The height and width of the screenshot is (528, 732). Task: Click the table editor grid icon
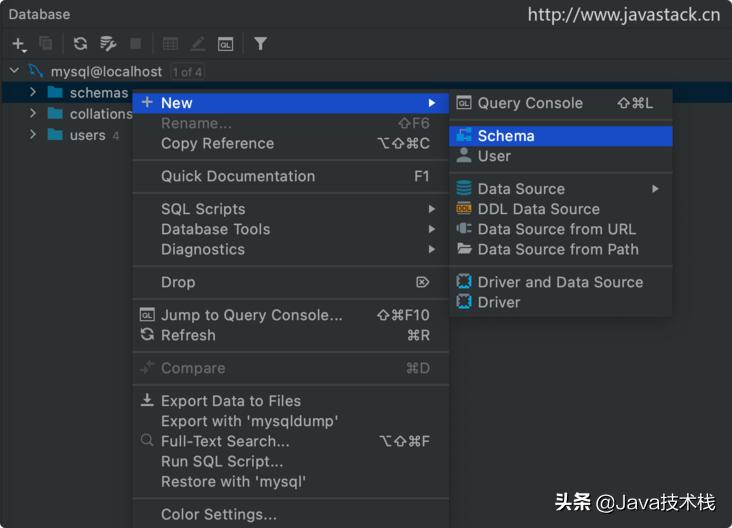click(x=170, y=44)
